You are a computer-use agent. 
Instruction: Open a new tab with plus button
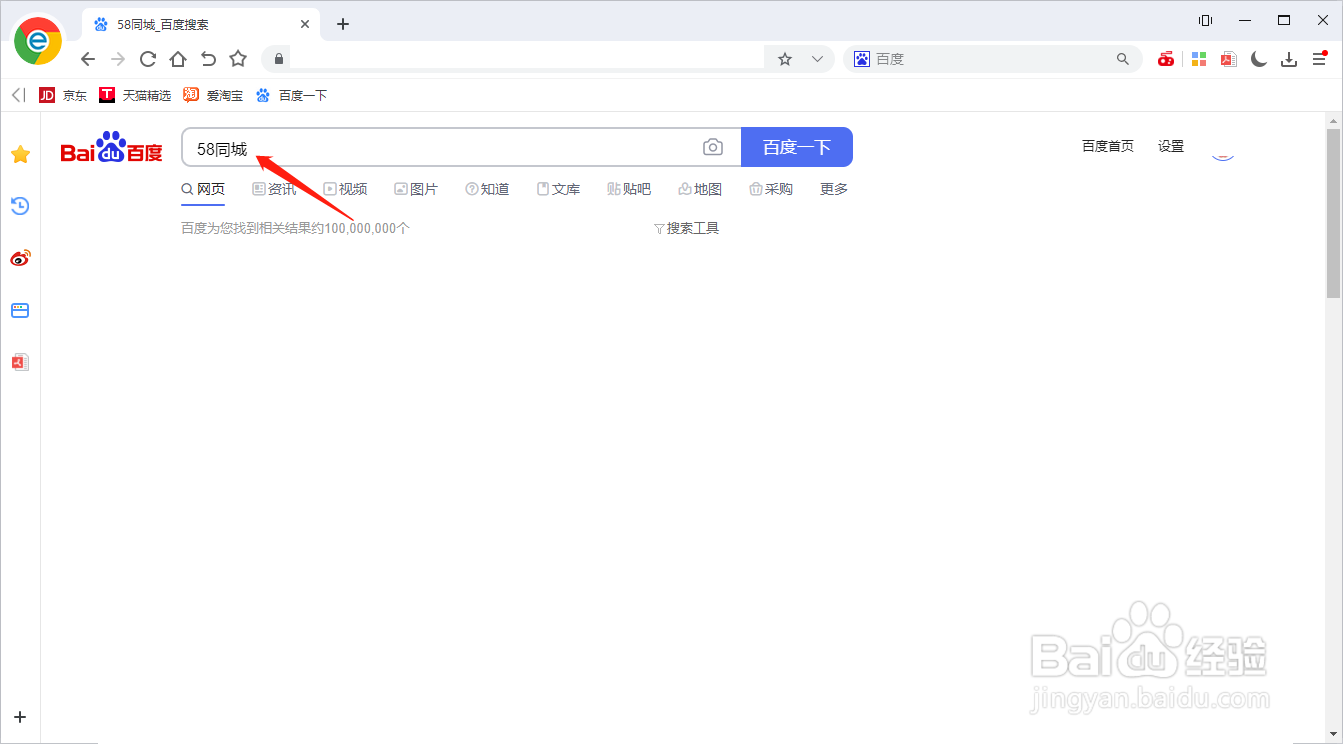[343, 24]
